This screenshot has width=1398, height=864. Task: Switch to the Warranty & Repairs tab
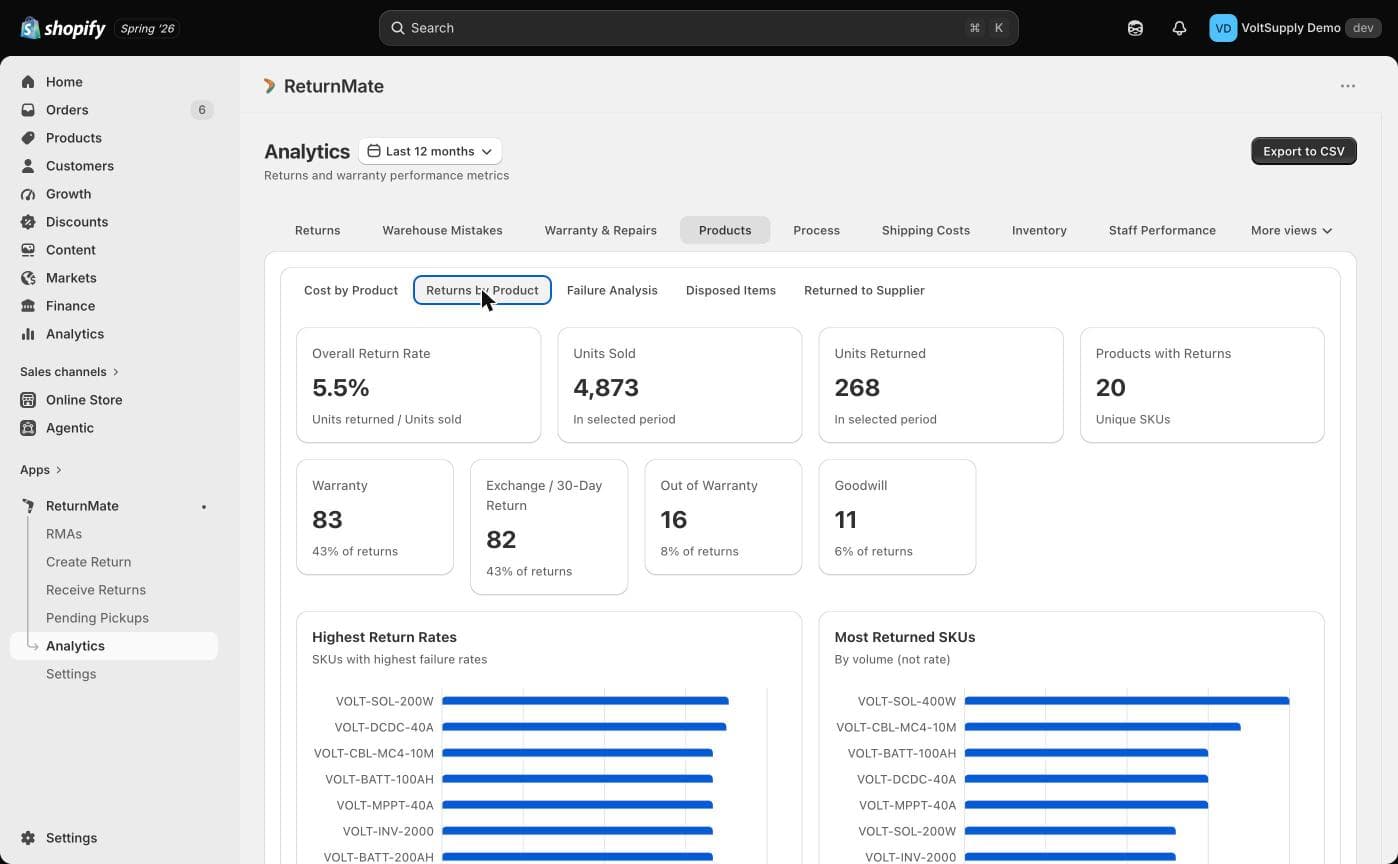(600, 230)
